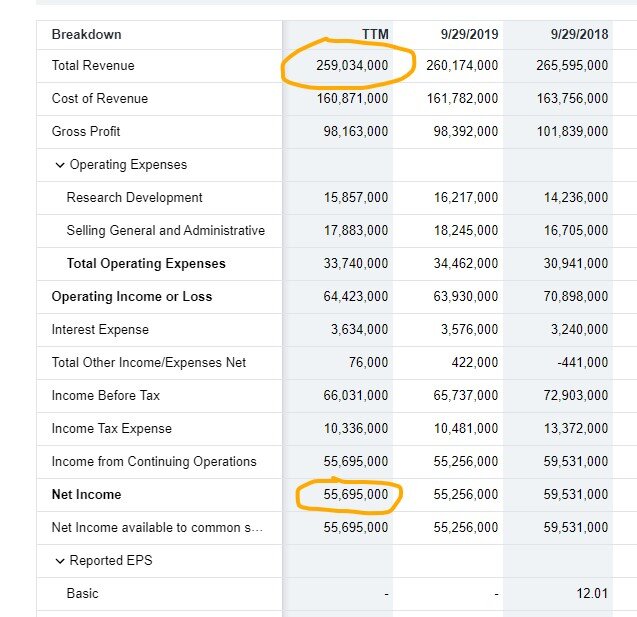Click the circled TTM Net Income value
Viewport: 637px width, 617px height.
(x=356, y=494)
